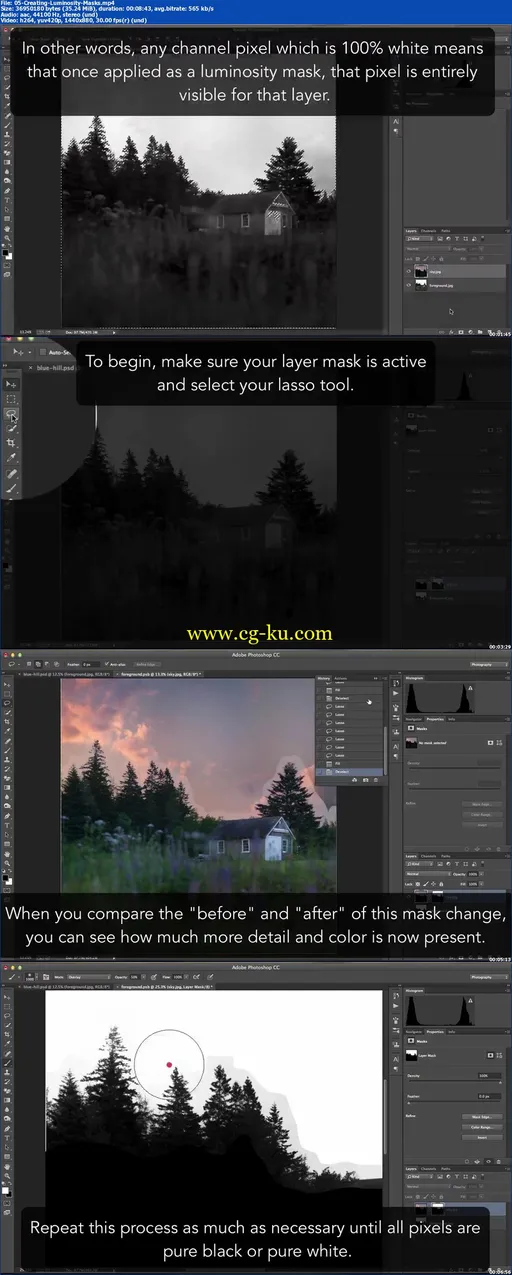Image resolution: width=512 pixels, height=1275 pixels.
Task: Click the pixel mask button in bottom frame Properties
Action: 490,1055
